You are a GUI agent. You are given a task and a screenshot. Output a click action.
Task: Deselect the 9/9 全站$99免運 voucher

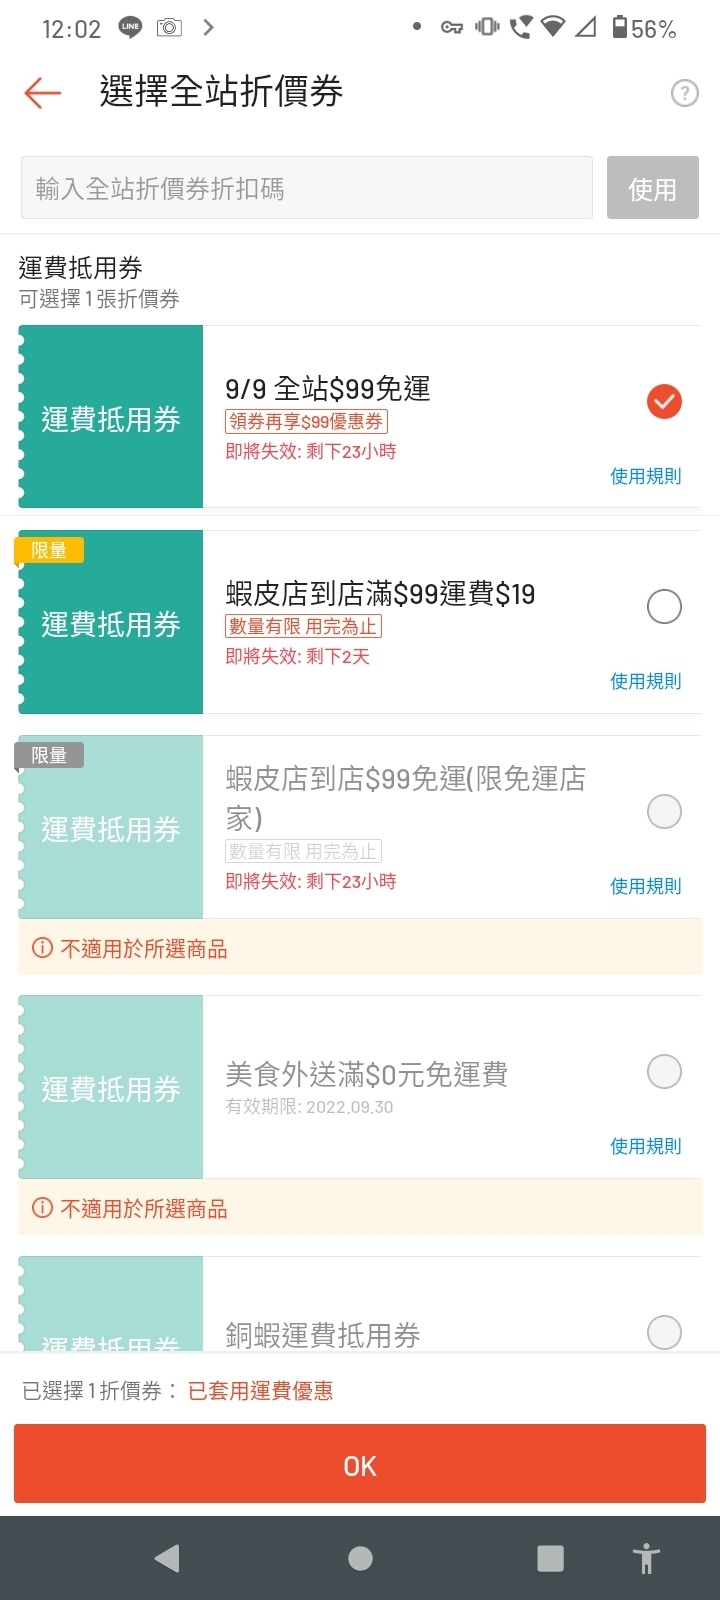tap(664, 401)
